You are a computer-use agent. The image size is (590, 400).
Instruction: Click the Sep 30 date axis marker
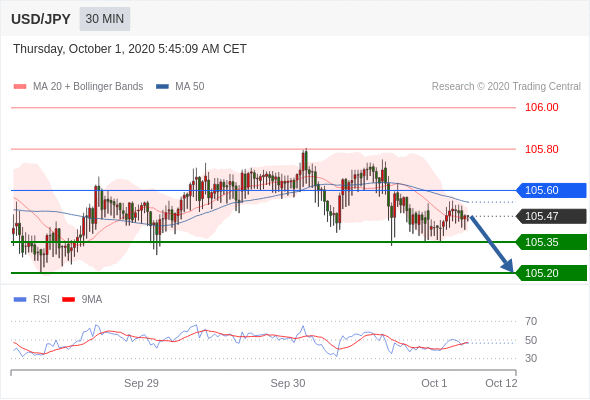tap(288, 383)
